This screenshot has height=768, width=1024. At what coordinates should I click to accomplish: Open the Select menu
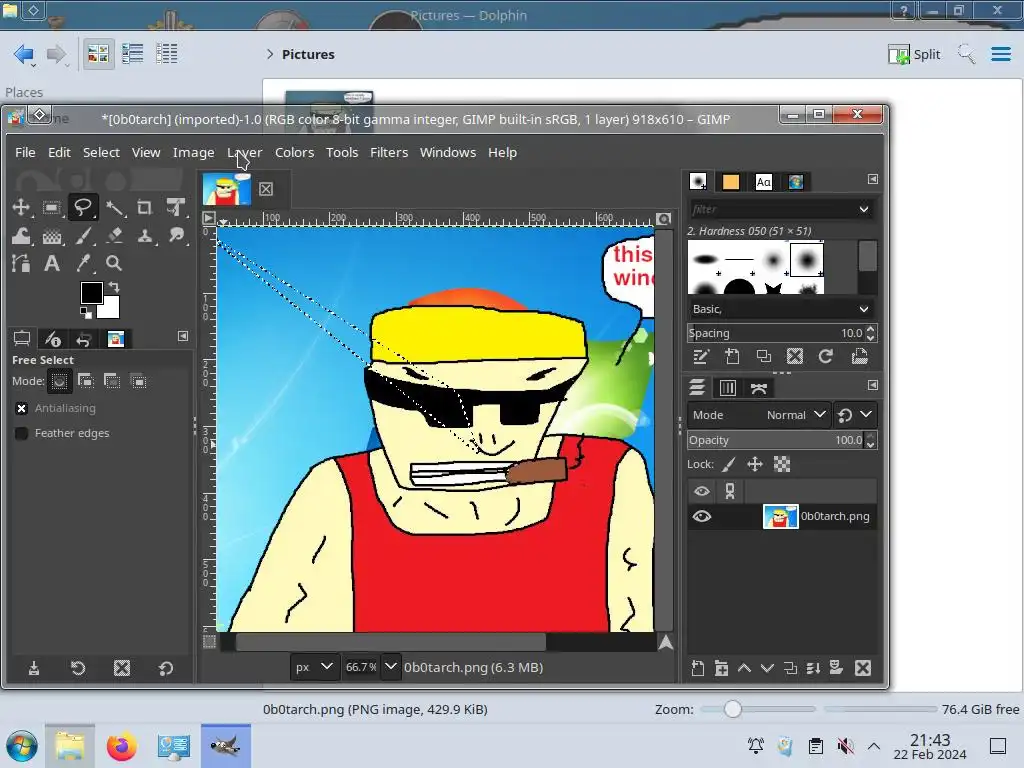coord(101,152)
